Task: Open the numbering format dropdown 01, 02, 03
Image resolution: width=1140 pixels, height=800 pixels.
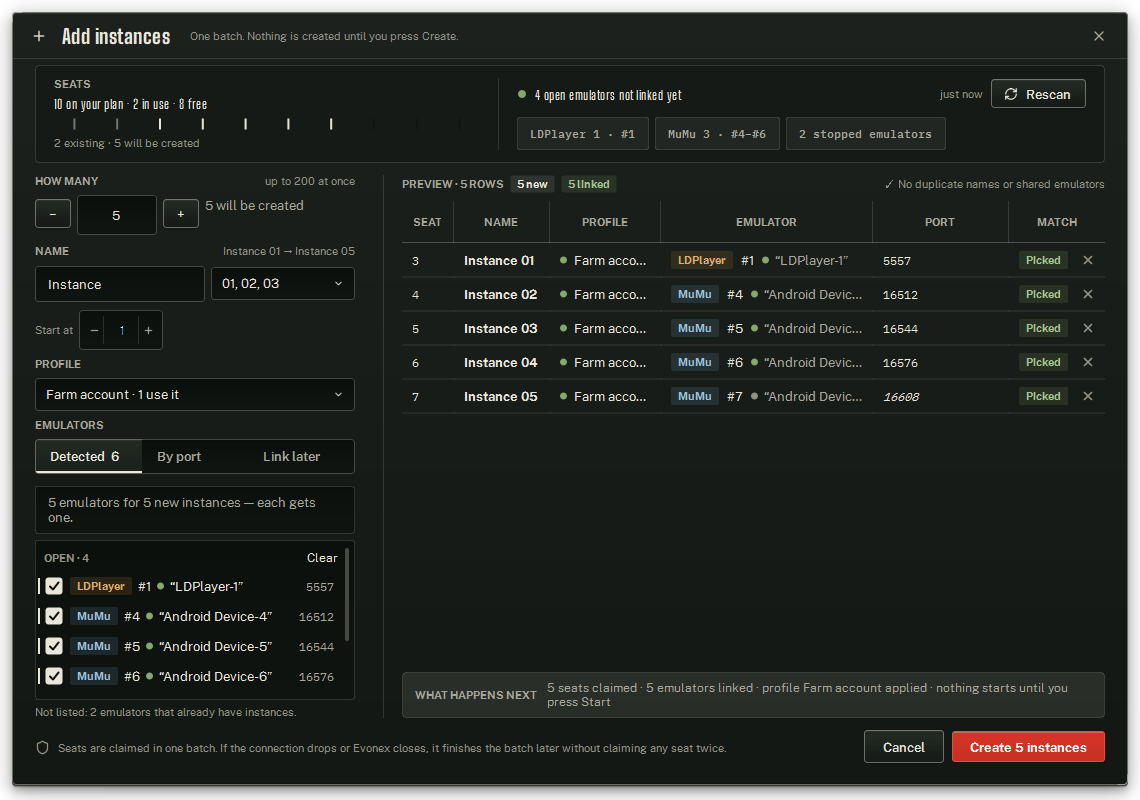Action: pos(283,284)
